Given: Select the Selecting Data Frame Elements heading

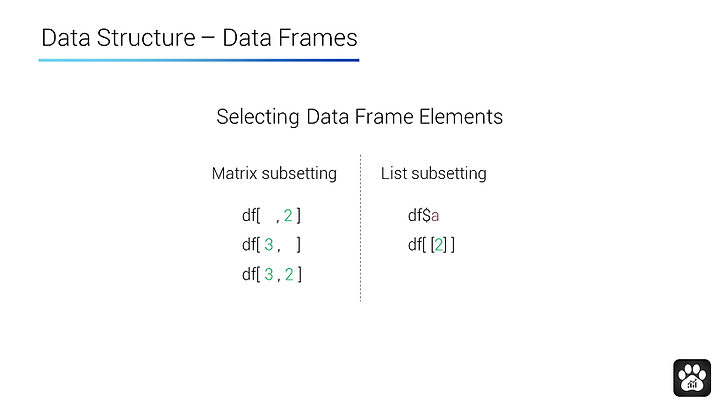Looking at the screenshot, I should (360, 117).
